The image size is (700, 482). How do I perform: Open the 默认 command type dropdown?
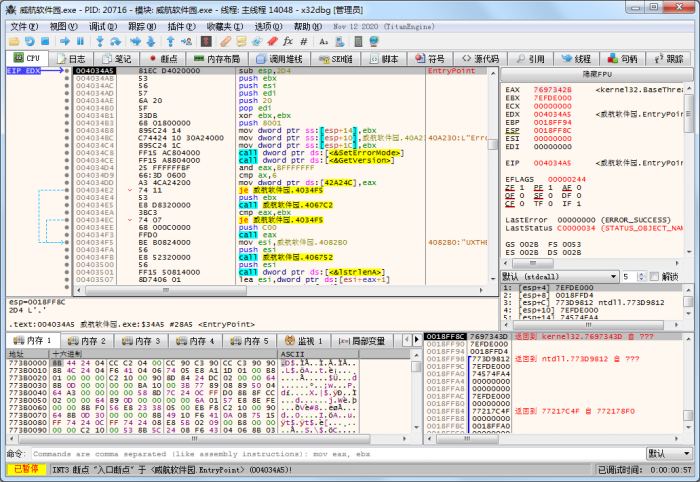[670, 454]
